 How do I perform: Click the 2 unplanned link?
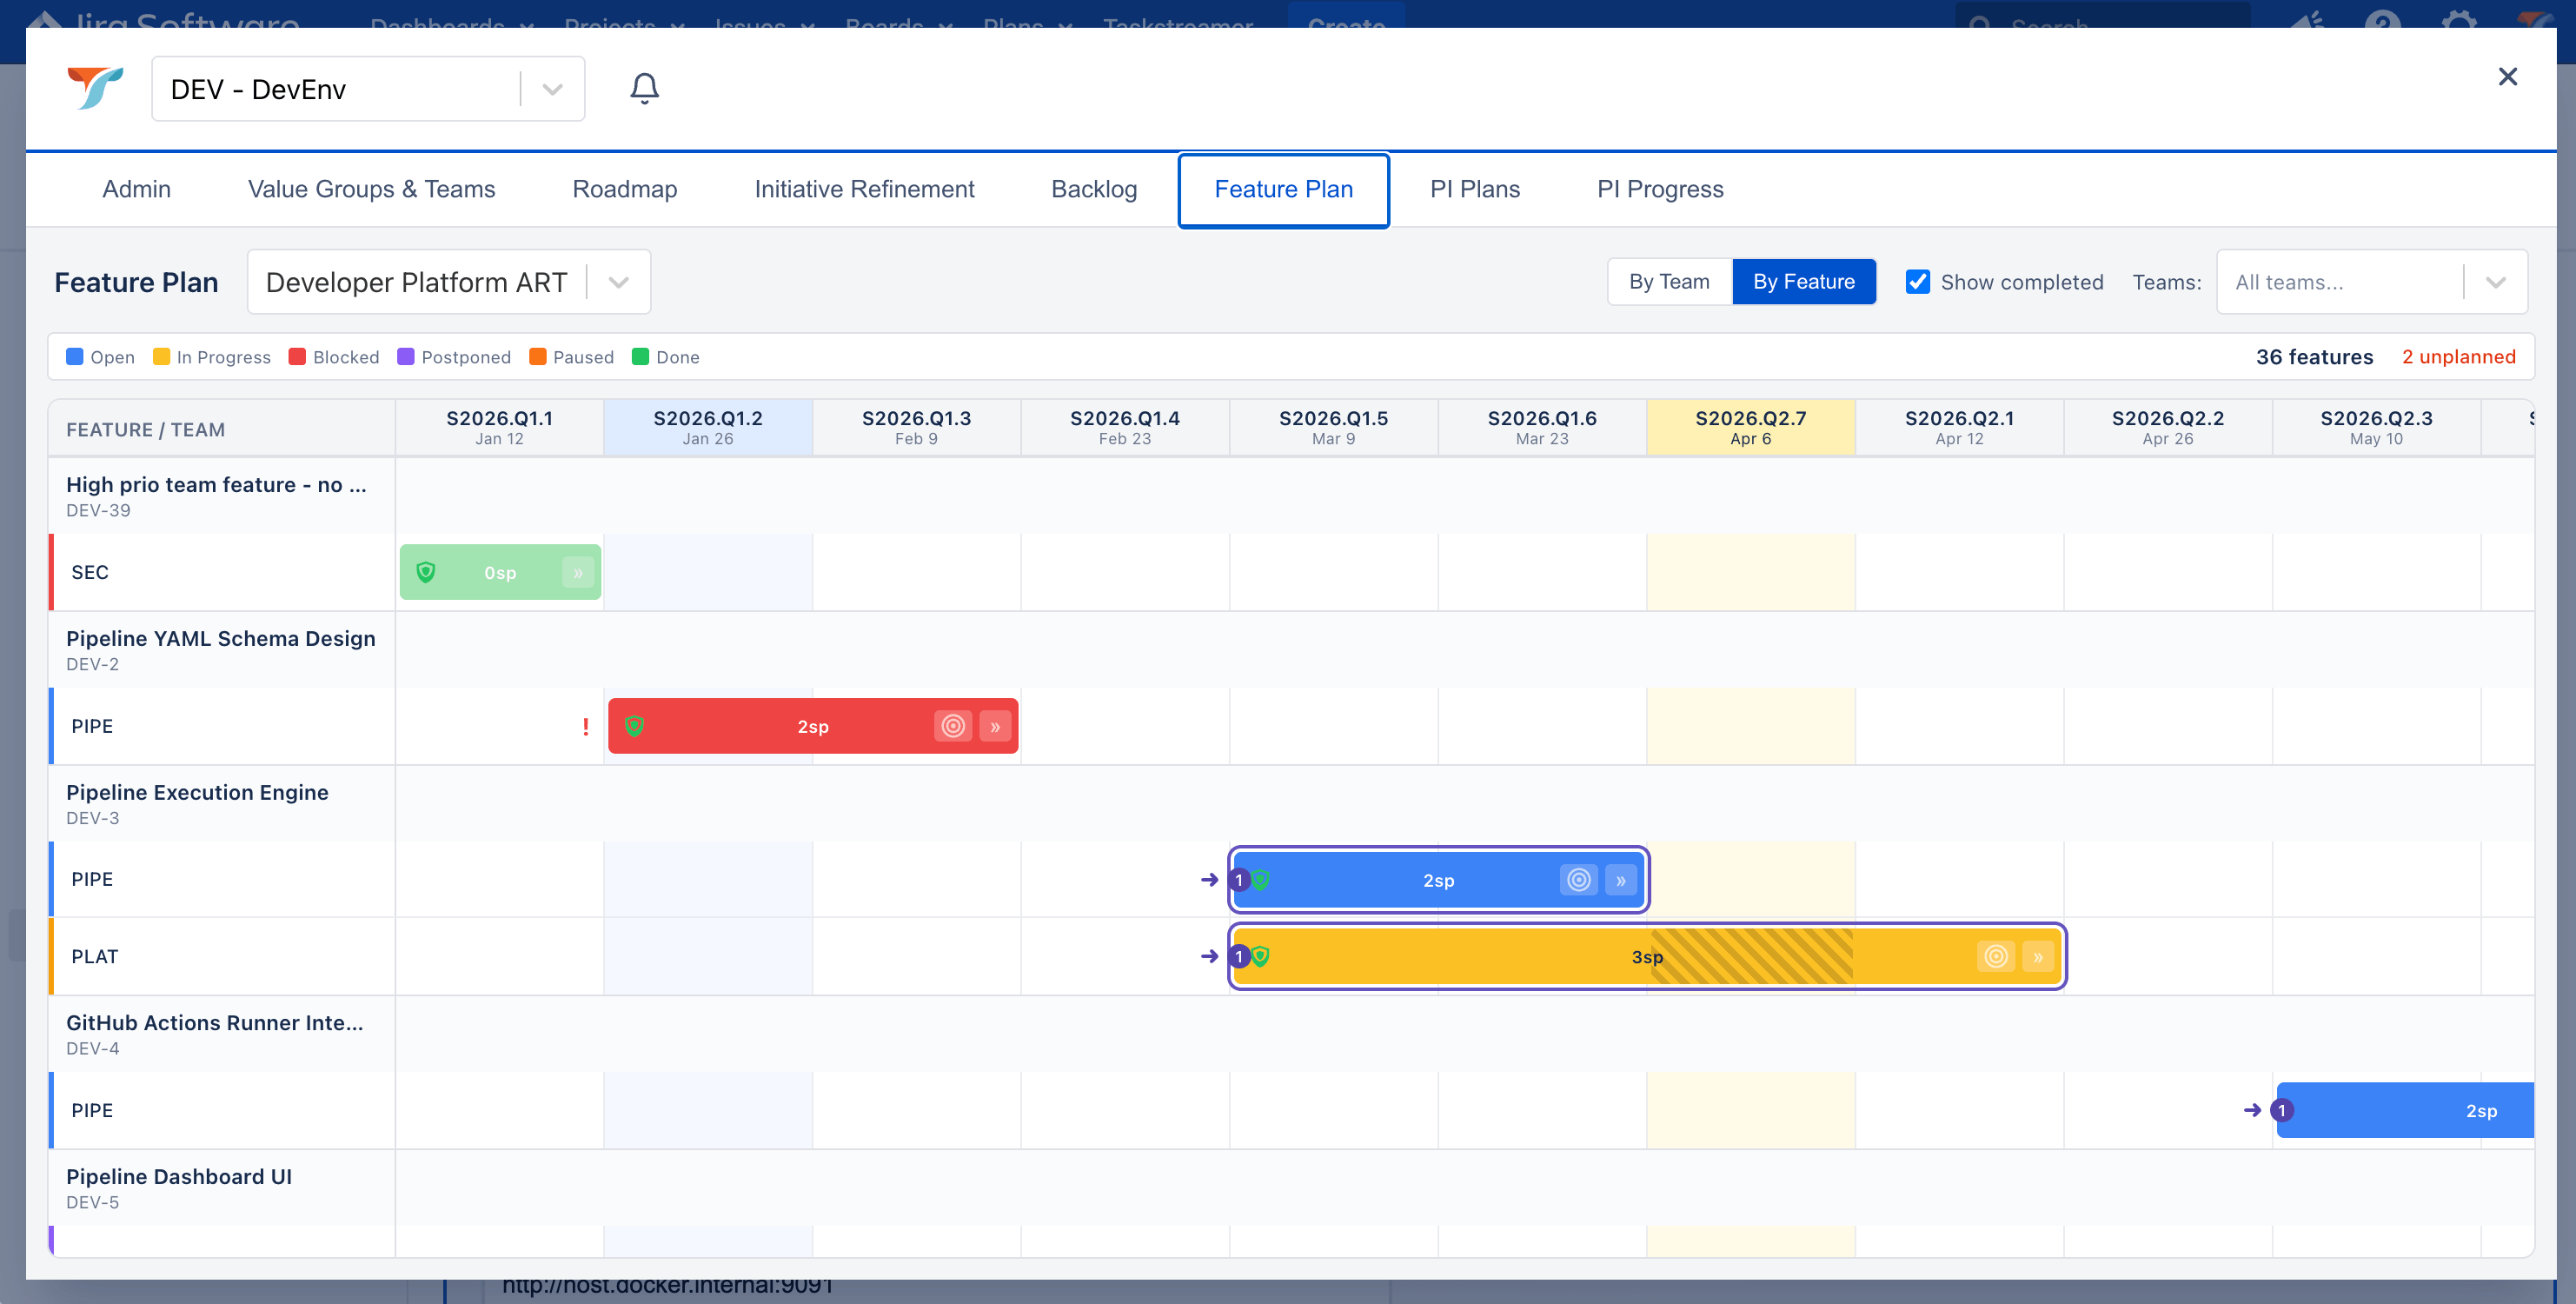2459,356
